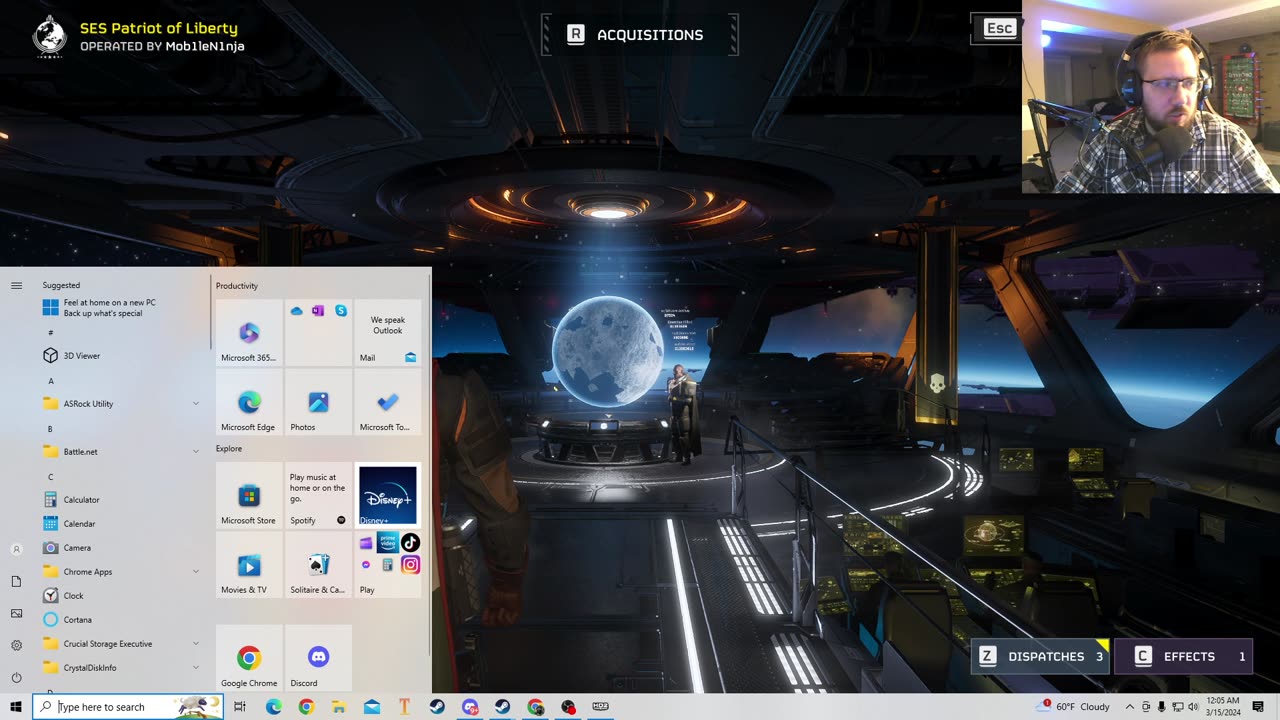
Task: Switch to Discord taskbar icon with badge
Action: (x=470, y=707)
